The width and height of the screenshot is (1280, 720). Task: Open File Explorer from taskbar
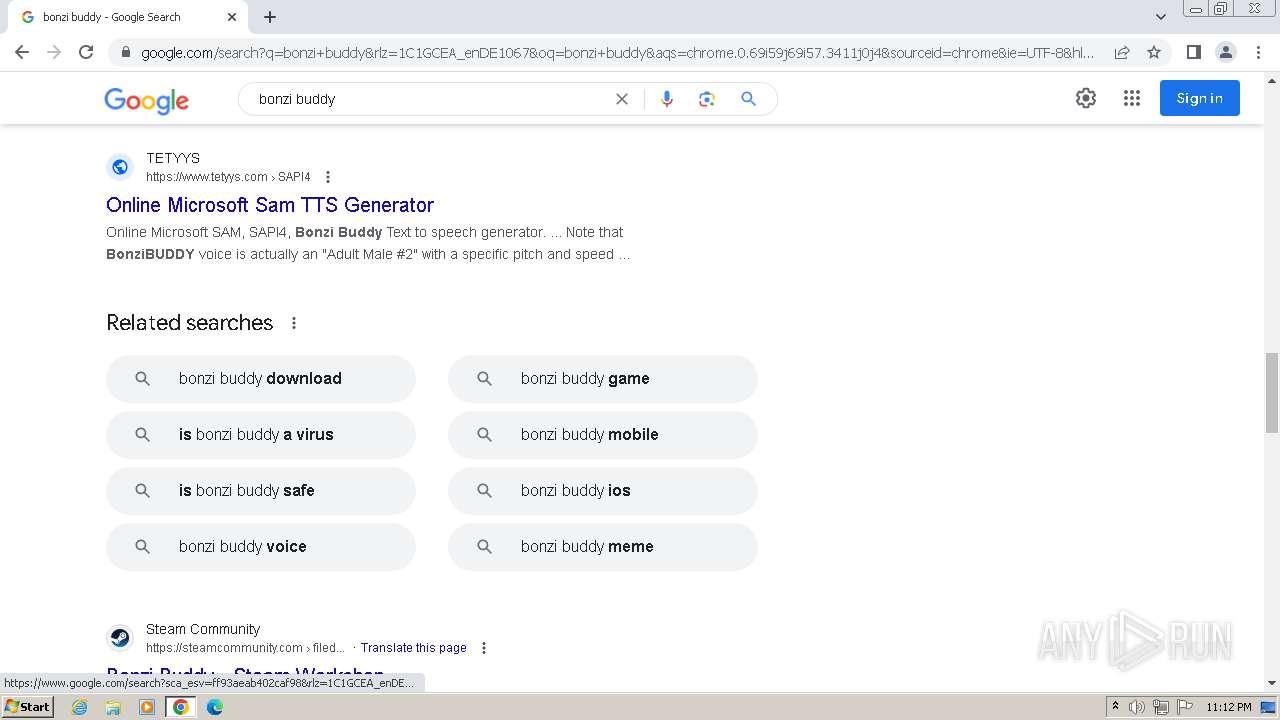(113, 707)
